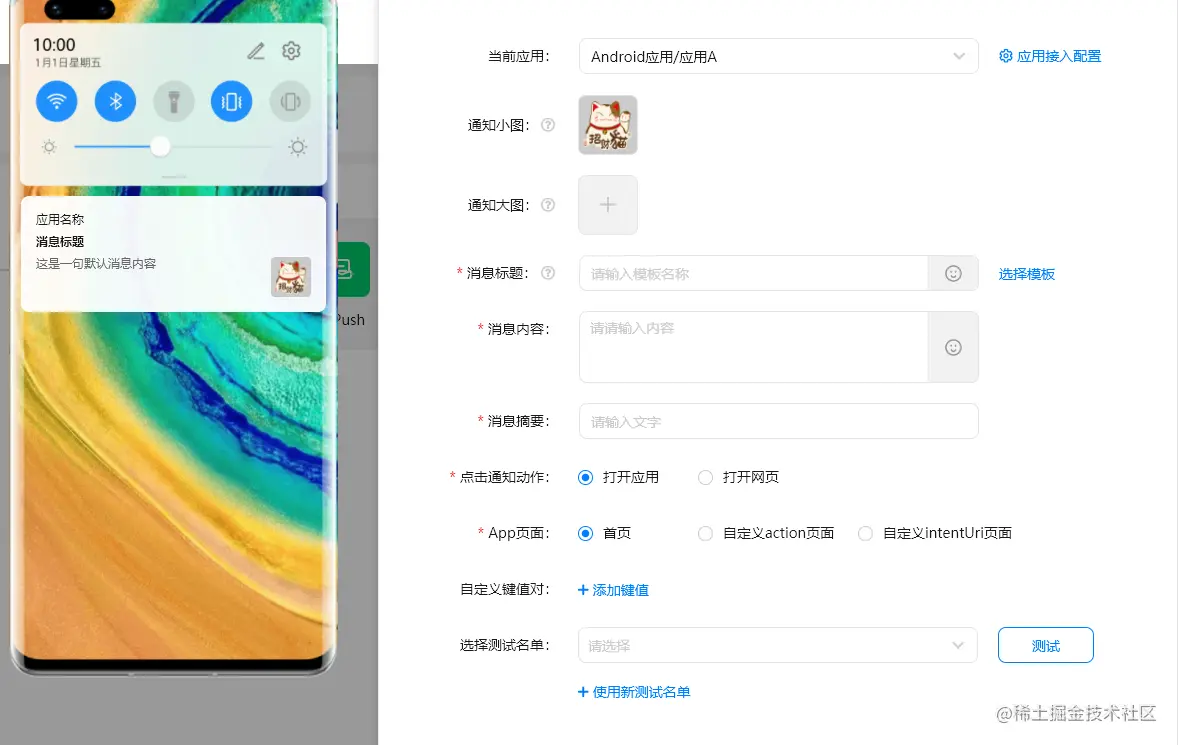
Task: Click the 添加键值 link
Action: click(613, 590)
